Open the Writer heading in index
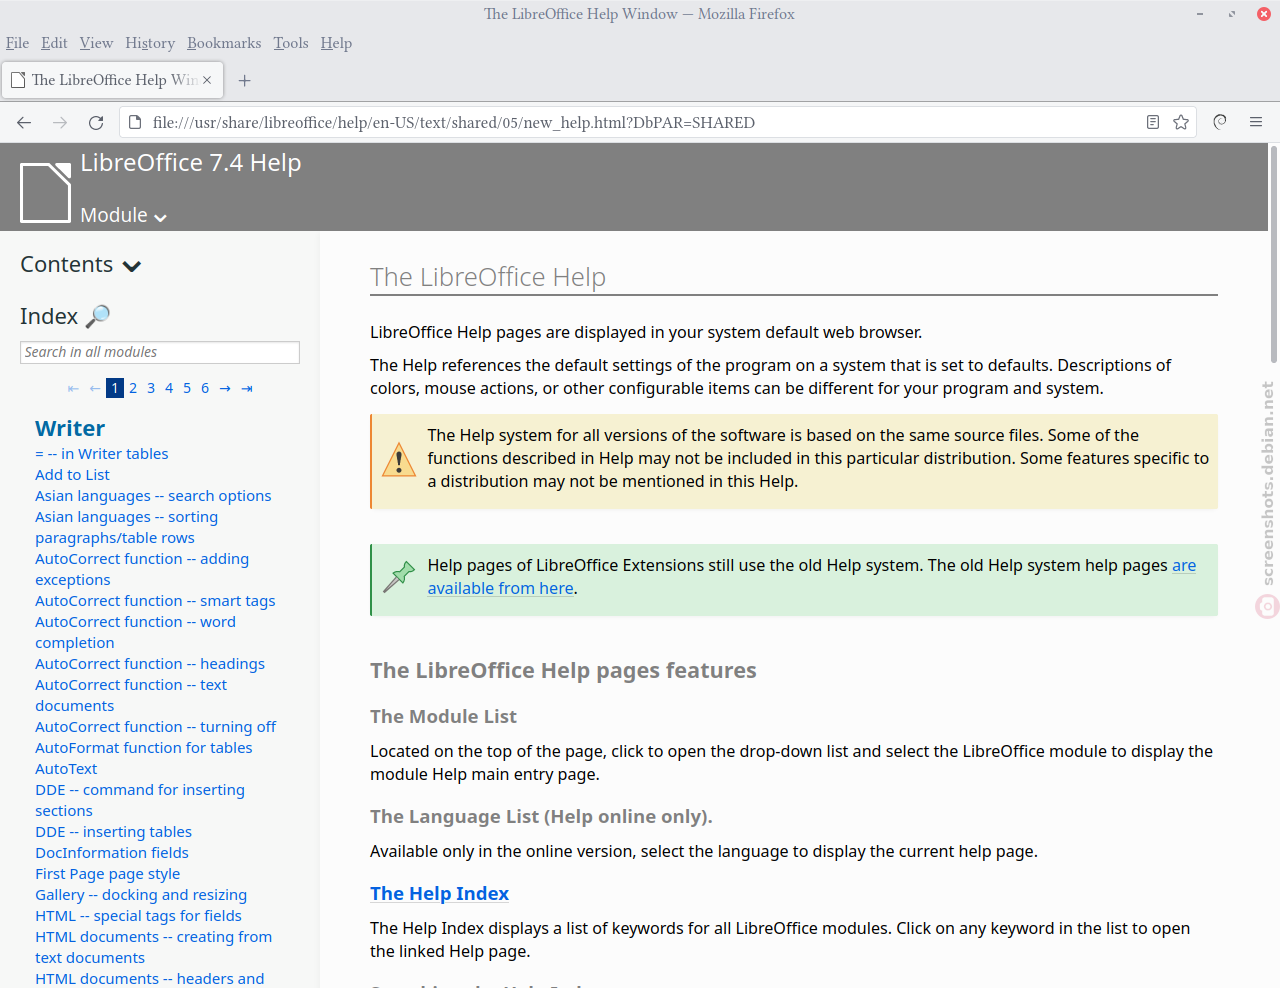Viewport: 1280px width, 988px height. (70, 428)
